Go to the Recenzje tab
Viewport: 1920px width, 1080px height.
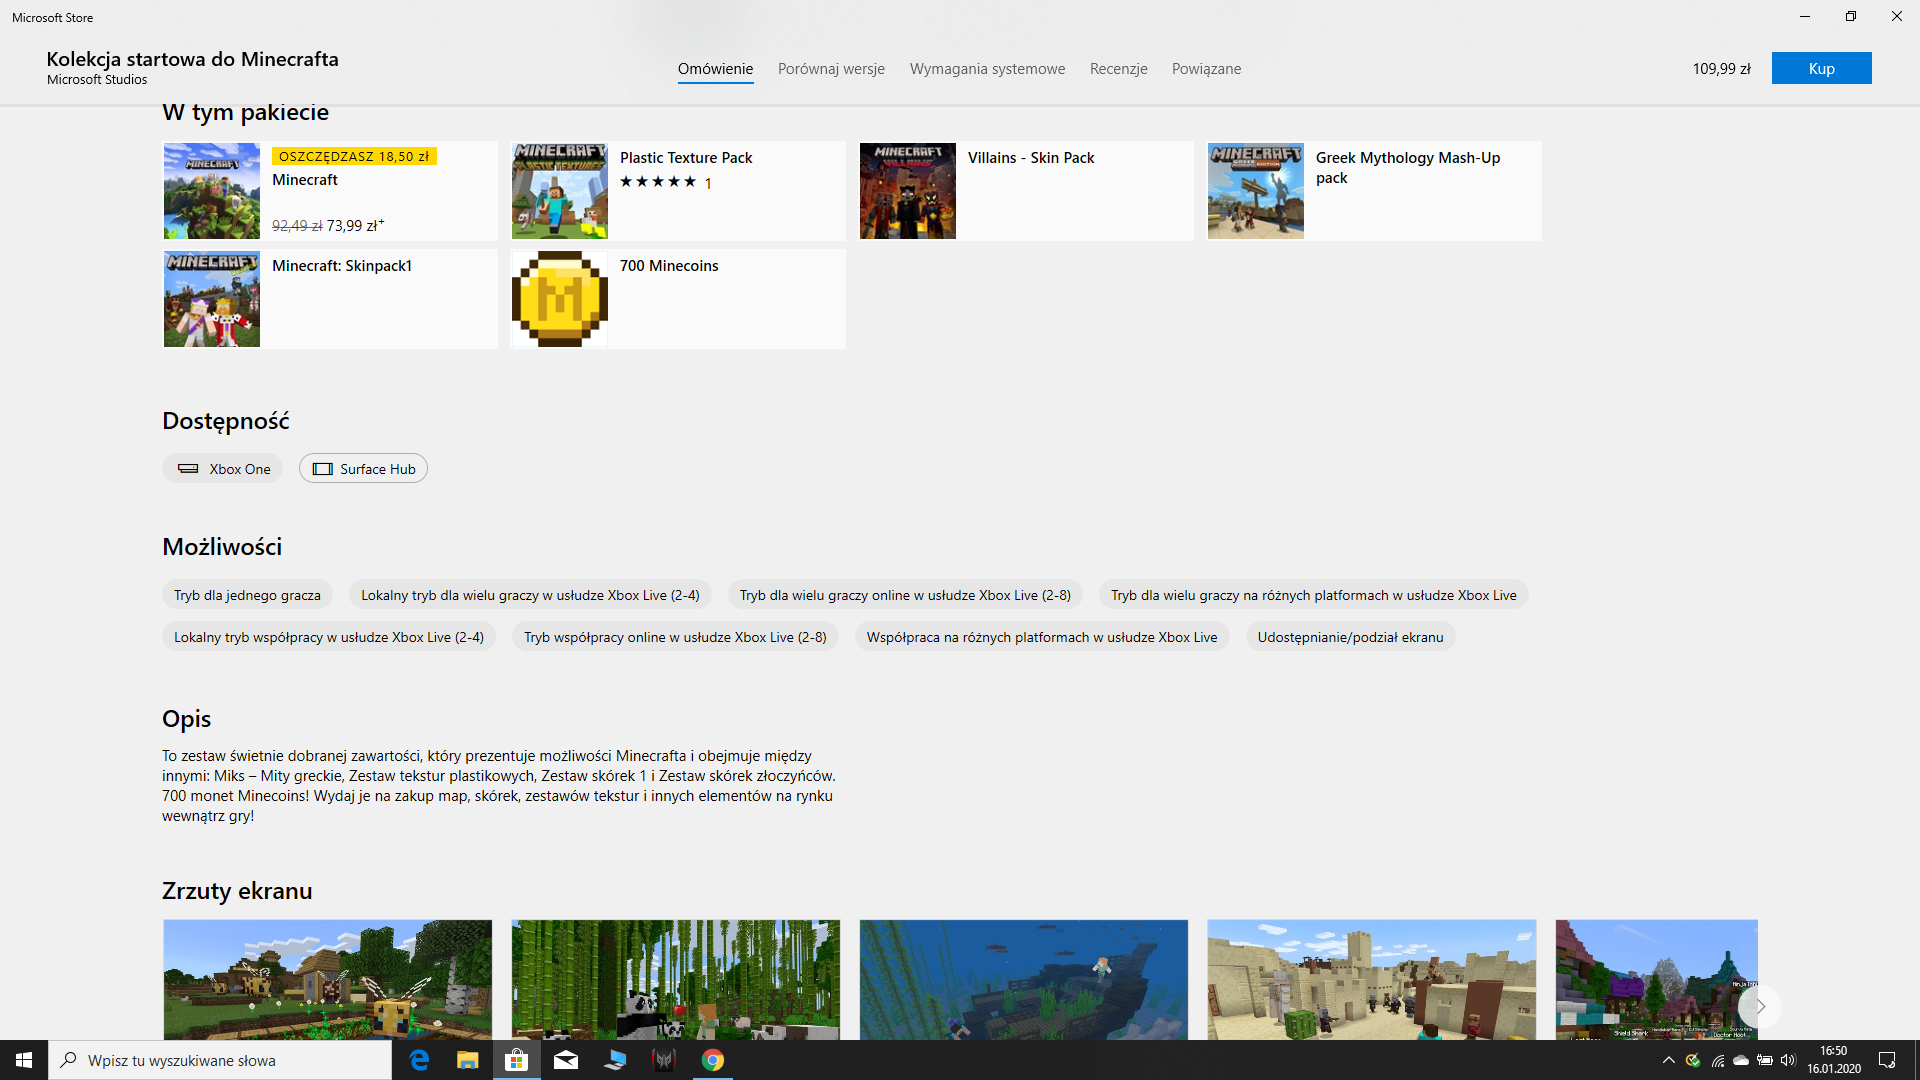pyautogui.click(x=1118, y=69)
